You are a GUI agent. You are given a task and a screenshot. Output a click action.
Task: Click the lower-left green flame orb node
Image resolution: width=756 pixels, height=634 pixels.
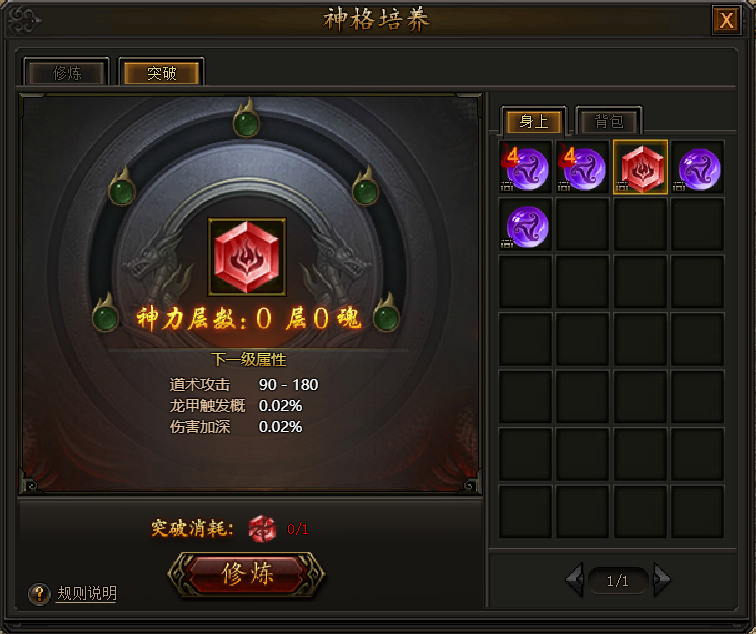coord(105,314)
